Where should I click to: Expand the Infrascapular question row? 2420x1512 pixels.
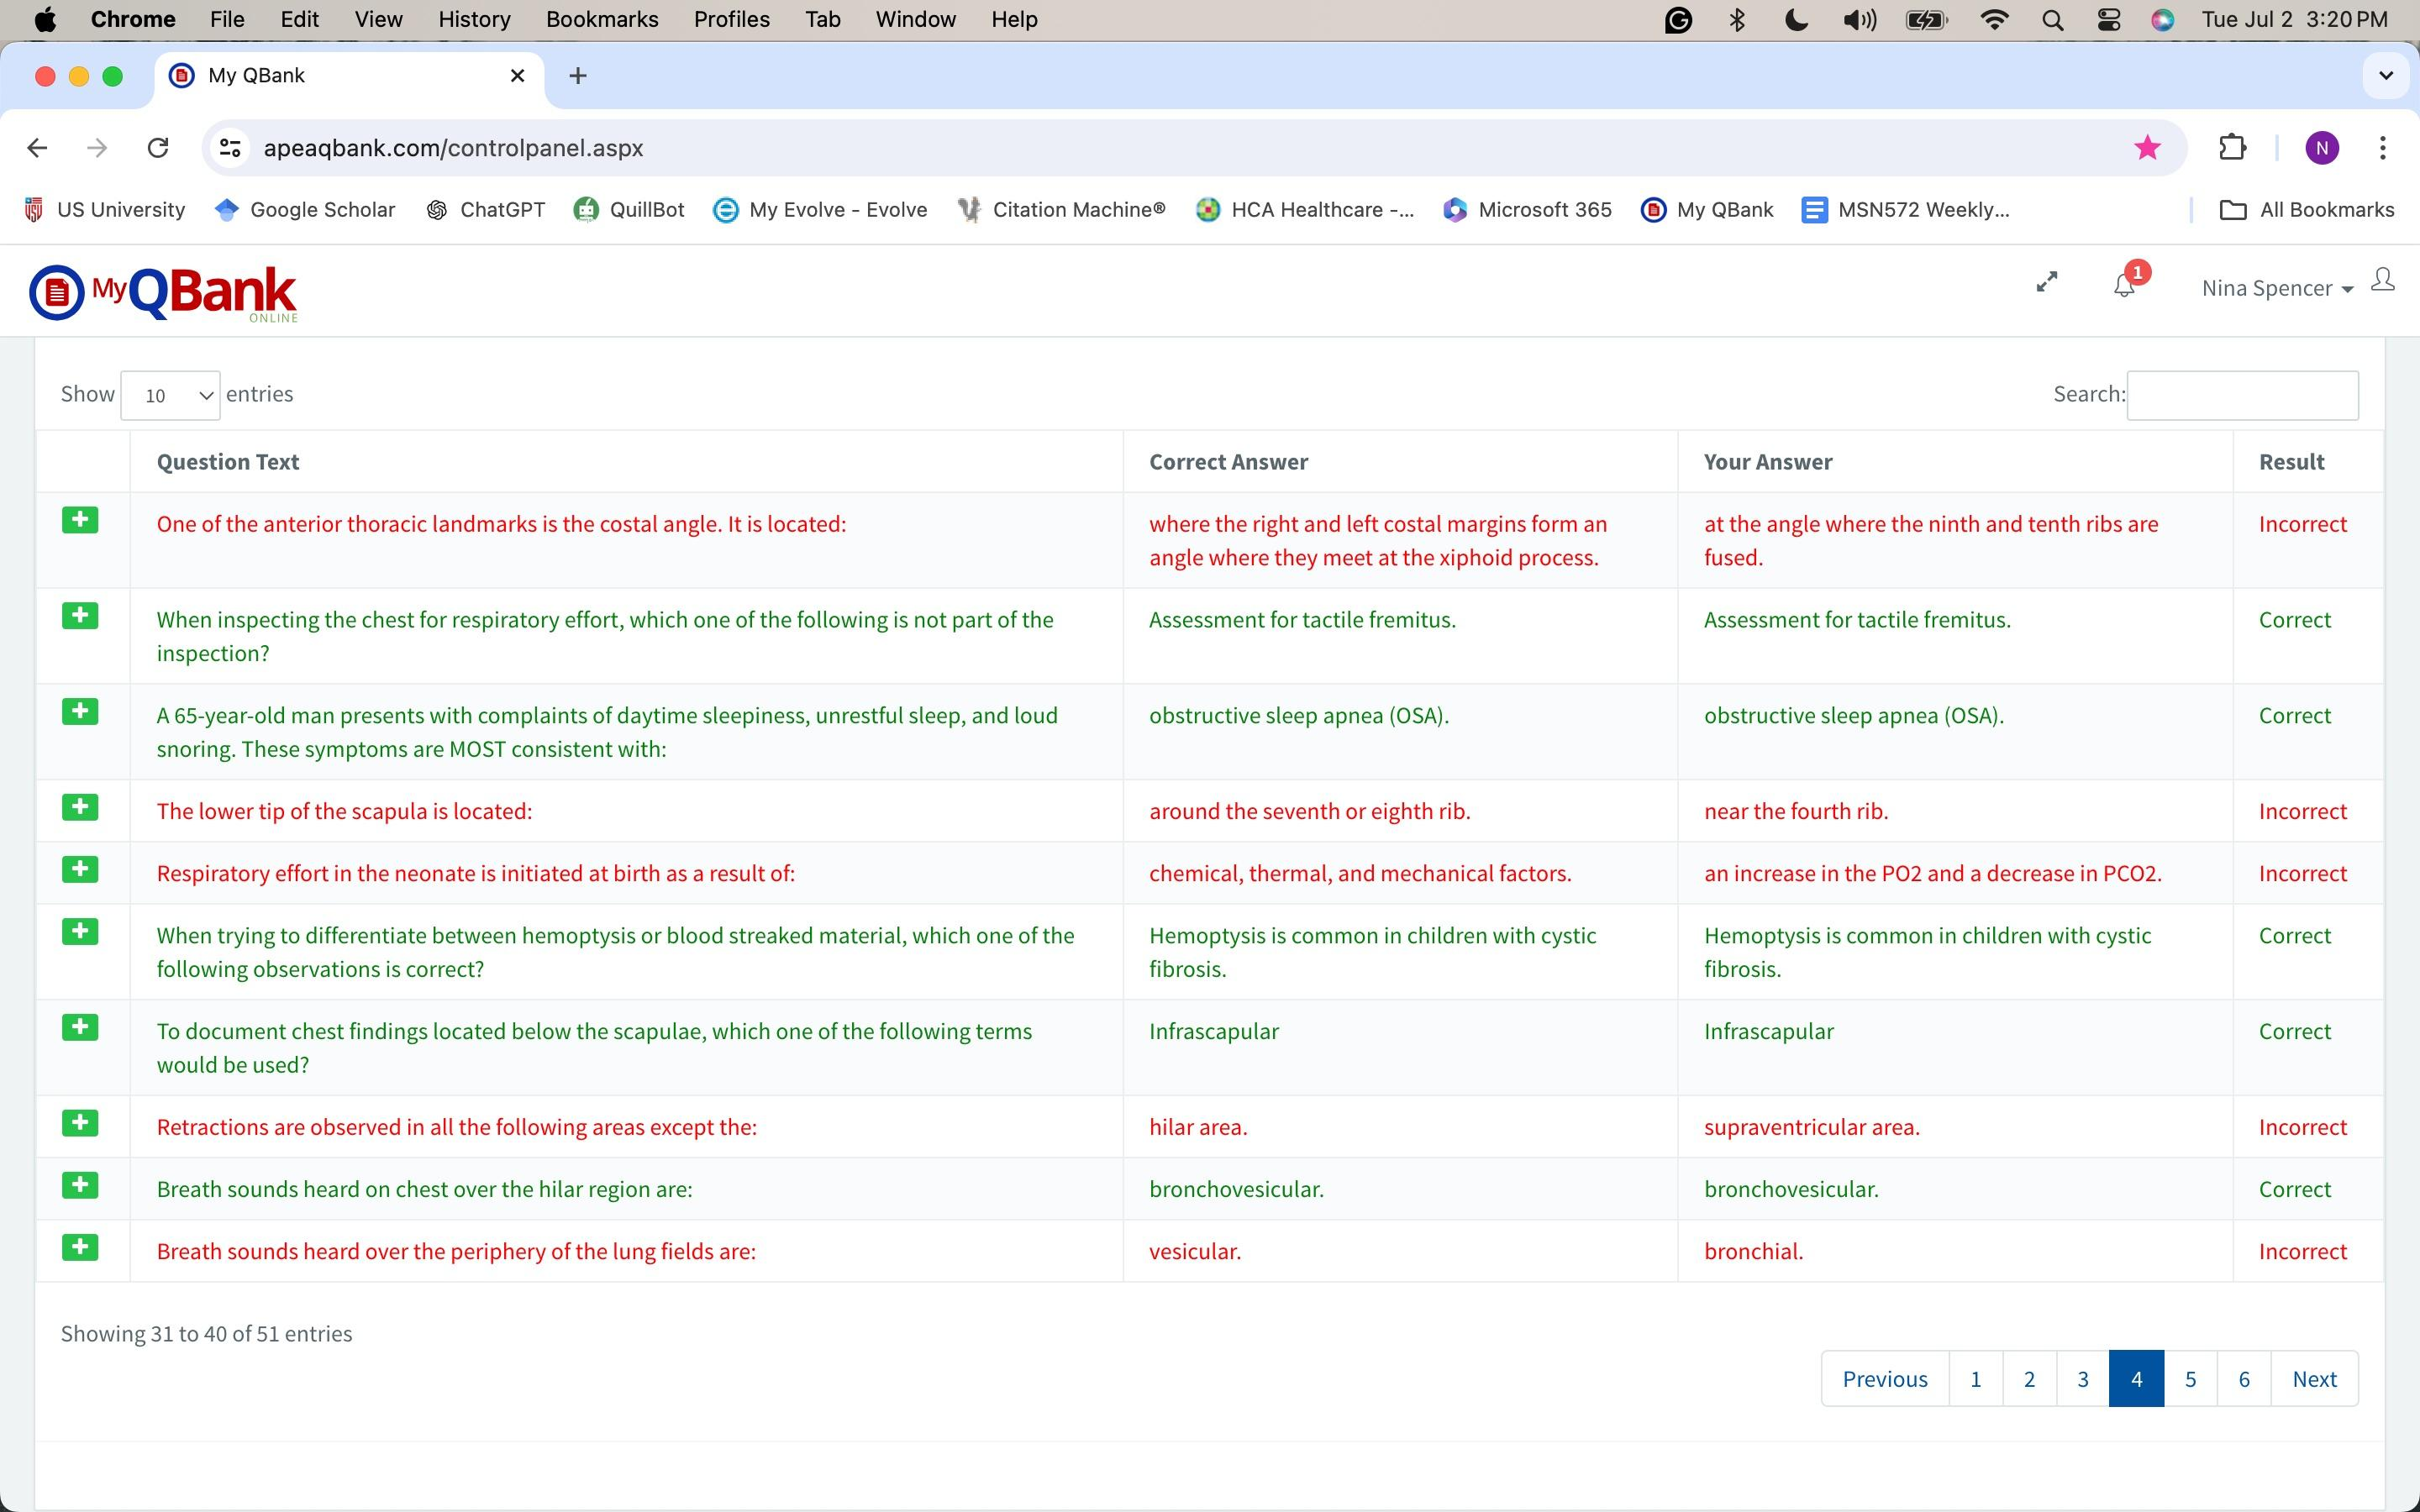pos(80,1027)
